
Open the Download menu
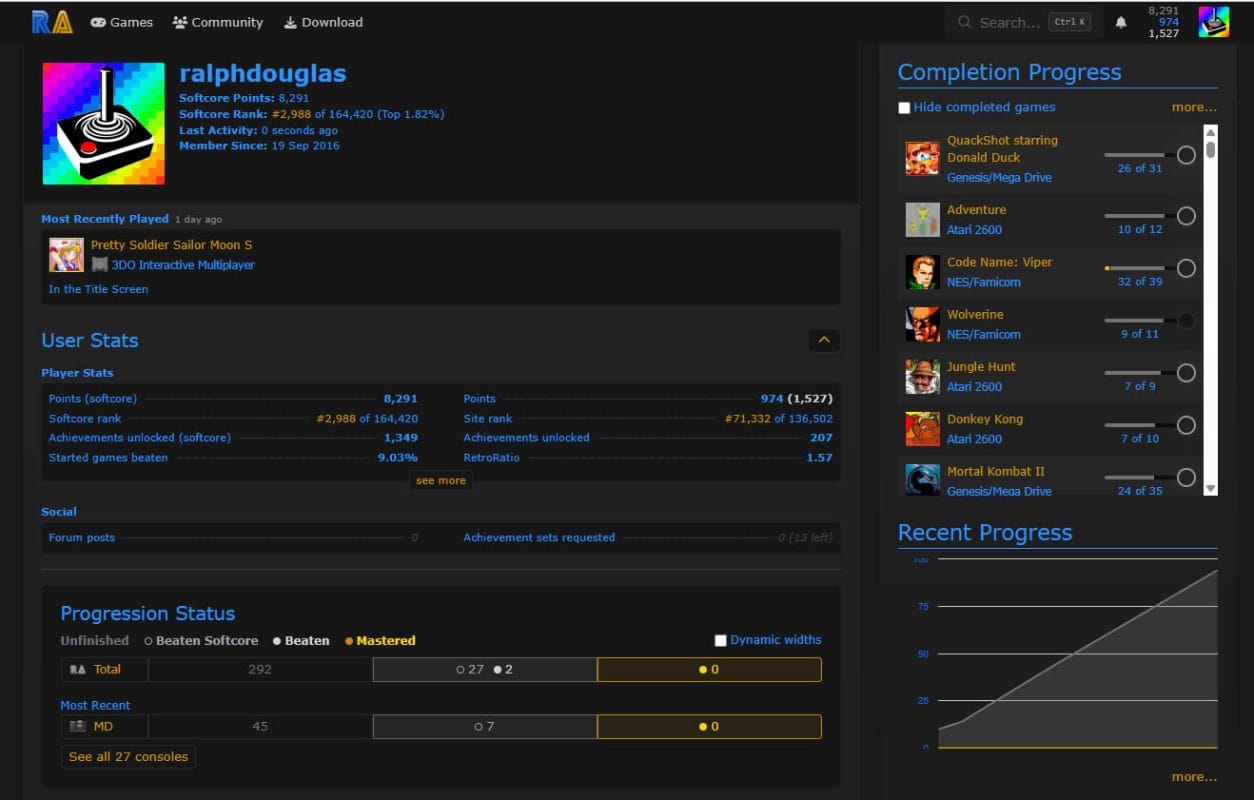(x=323, y=22)
